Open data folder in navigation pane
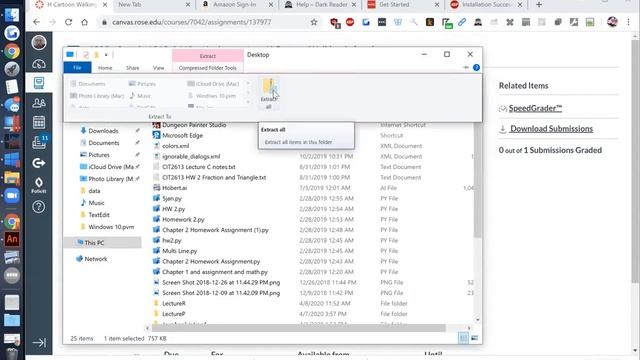This screenshot has width=640, height=360. click(94, 191)
